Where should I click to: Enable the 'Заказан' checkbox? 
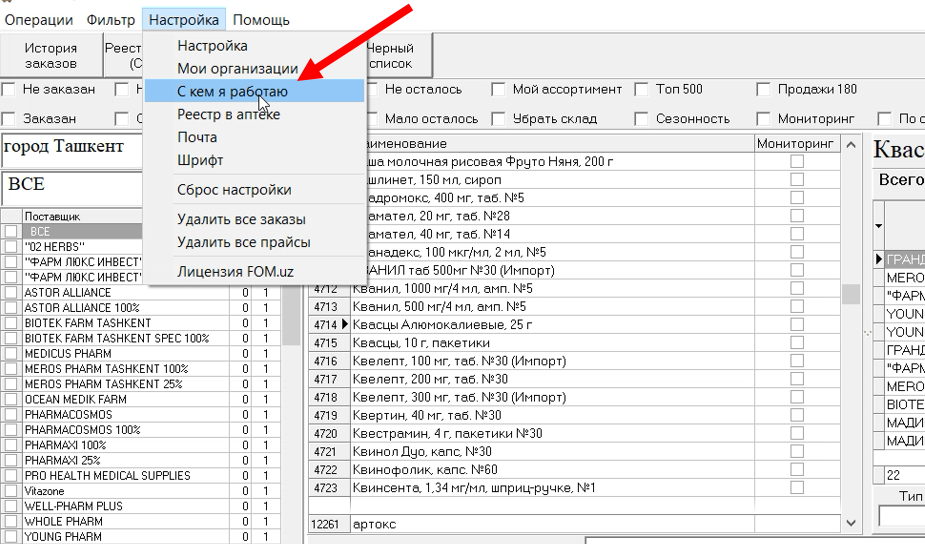(9, 119)
